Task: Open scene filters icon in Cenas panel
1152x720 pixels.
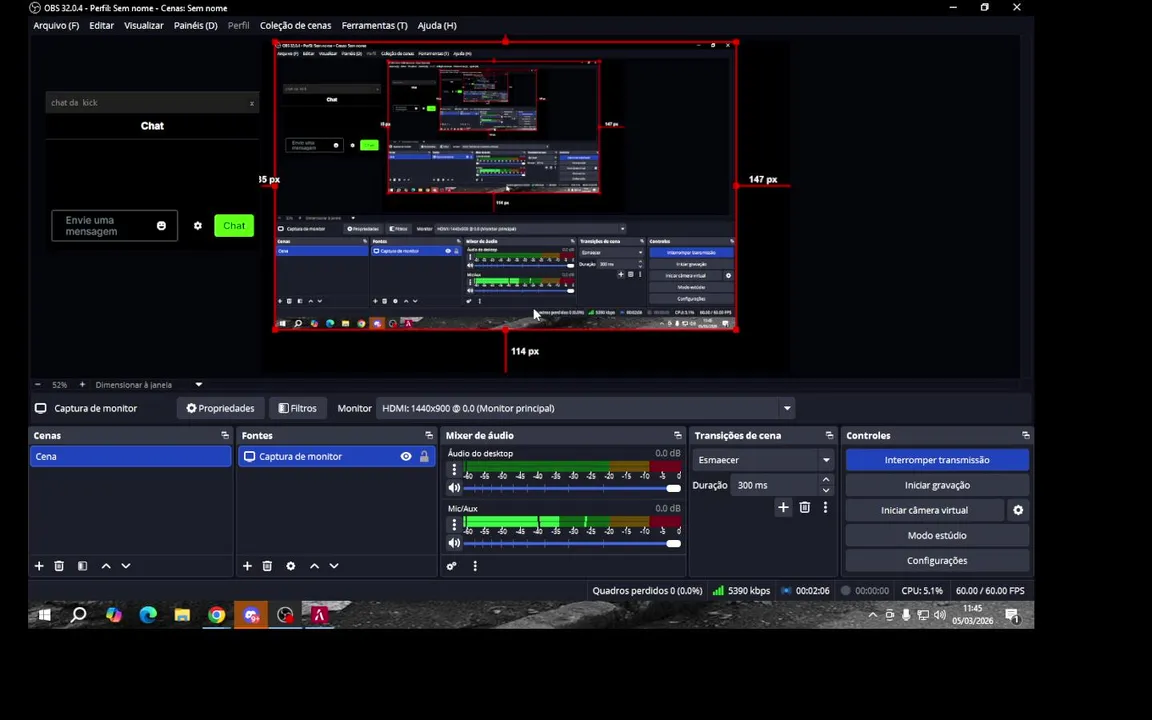Action: click(x=82, y=566)
